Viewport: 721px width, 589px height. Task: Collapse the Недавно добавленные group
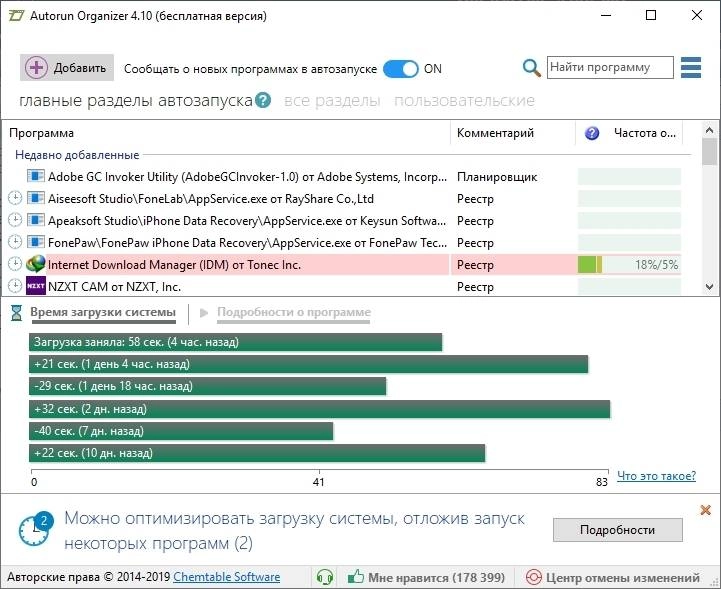[77, 155]
